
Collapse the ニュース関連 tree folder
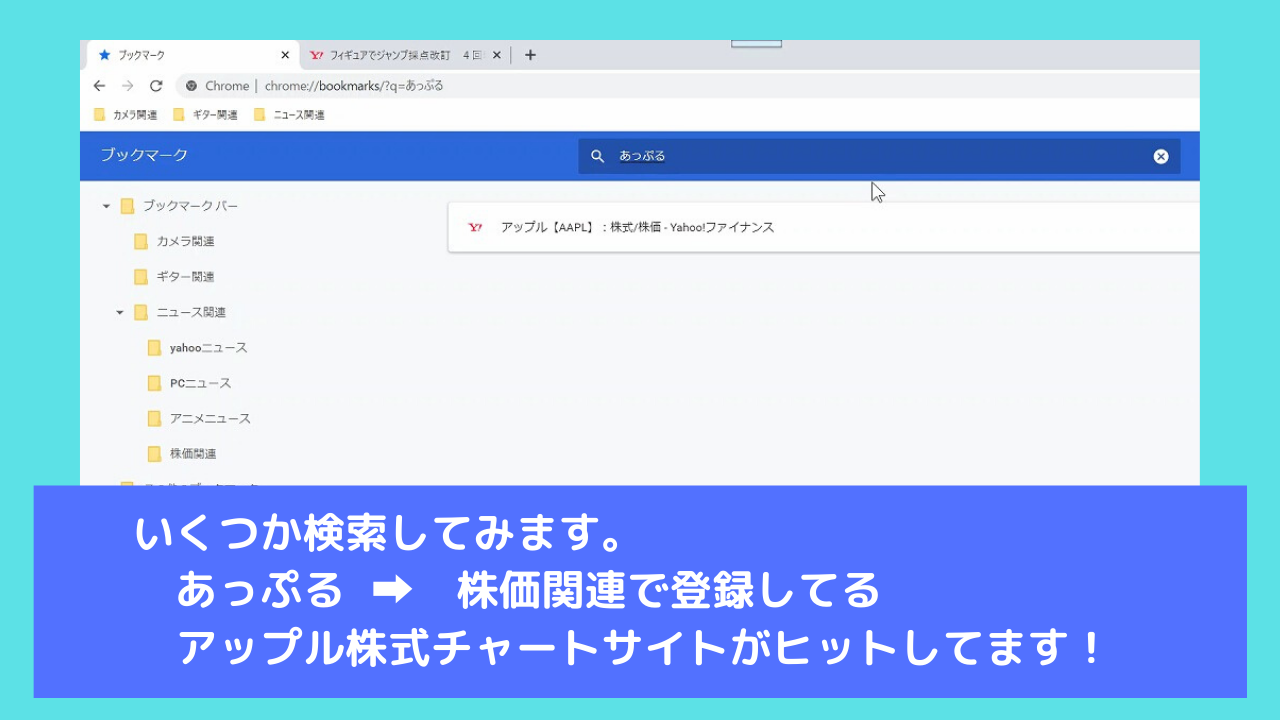point(120,312)
